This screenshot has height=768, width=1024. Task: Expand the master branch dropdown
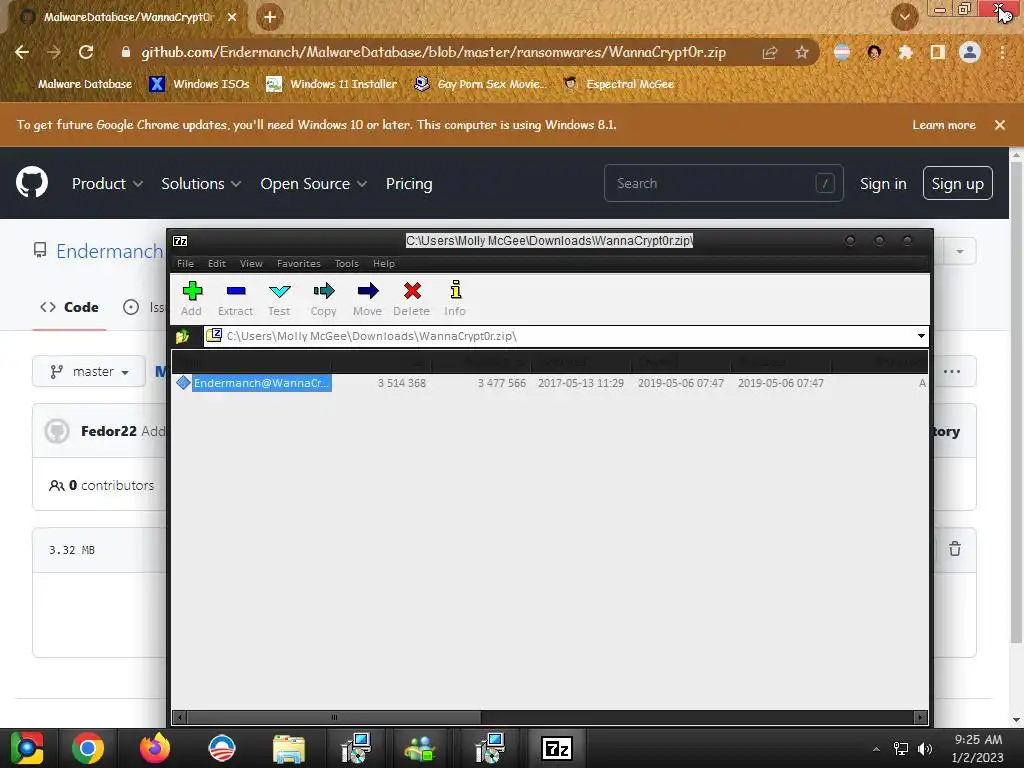click(89, 372)
